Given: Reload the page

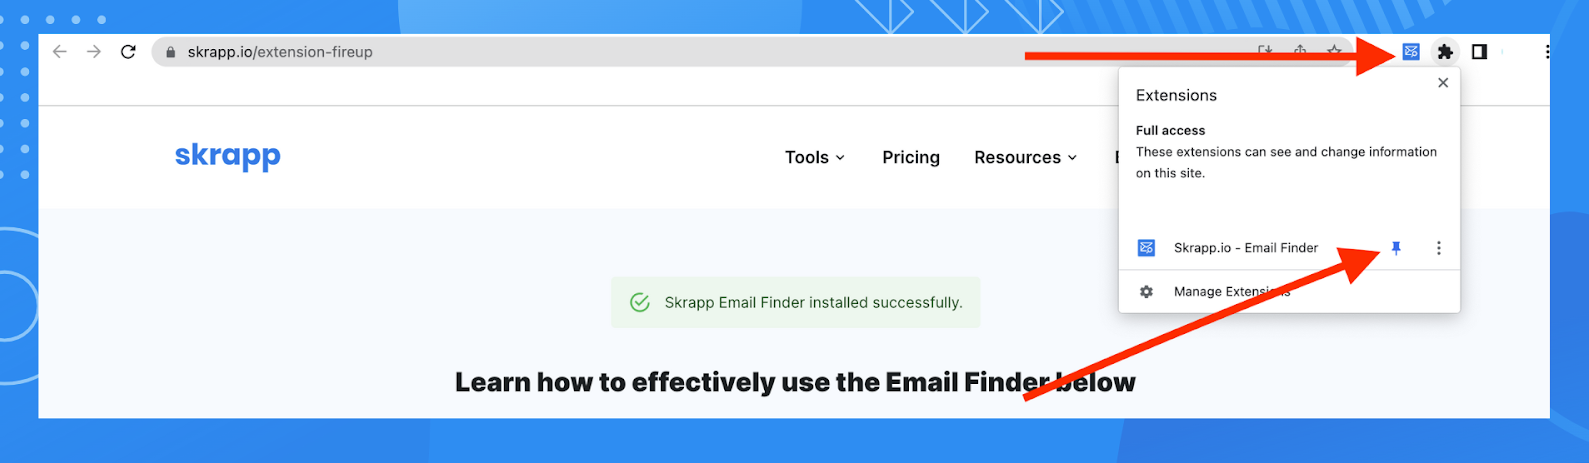Looking at the screenshot, I should (128, 52).
